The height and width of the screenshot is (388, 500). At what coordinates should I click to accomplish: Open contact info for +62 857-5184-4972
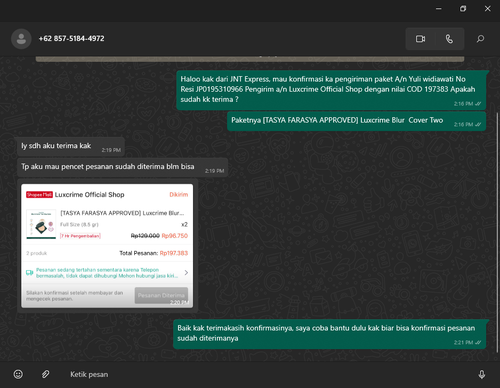pyautogui.click(x=71, y=39)
